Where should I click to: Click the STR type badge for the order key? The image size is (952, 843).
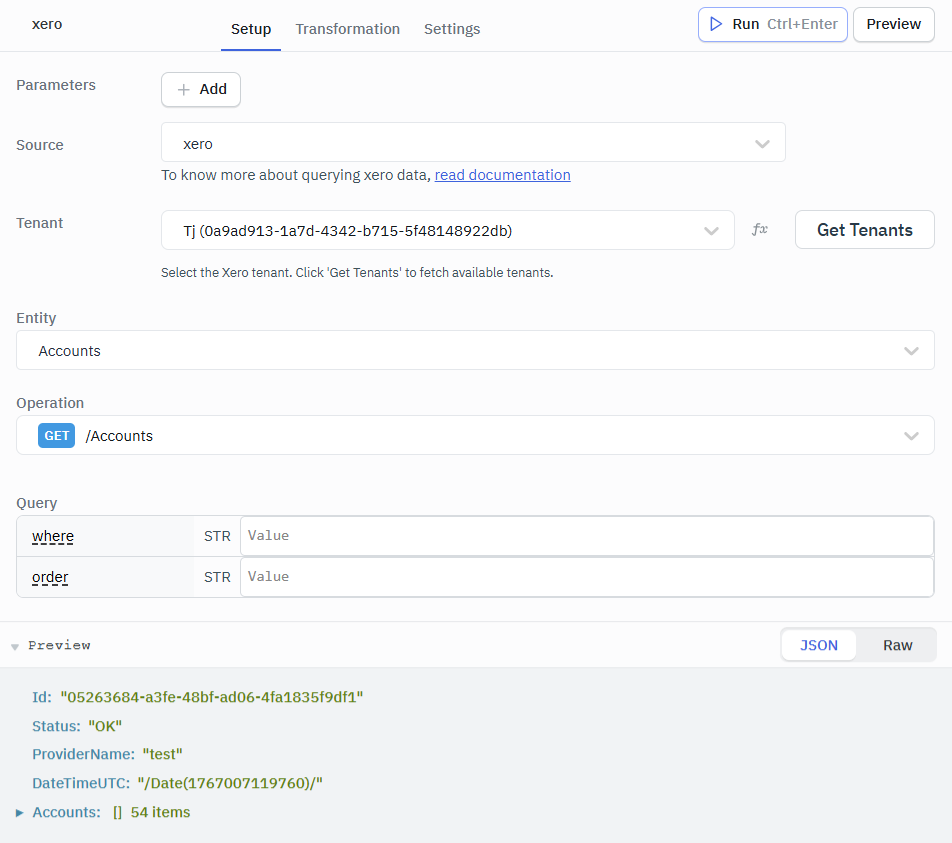click(x=217, y=576)
